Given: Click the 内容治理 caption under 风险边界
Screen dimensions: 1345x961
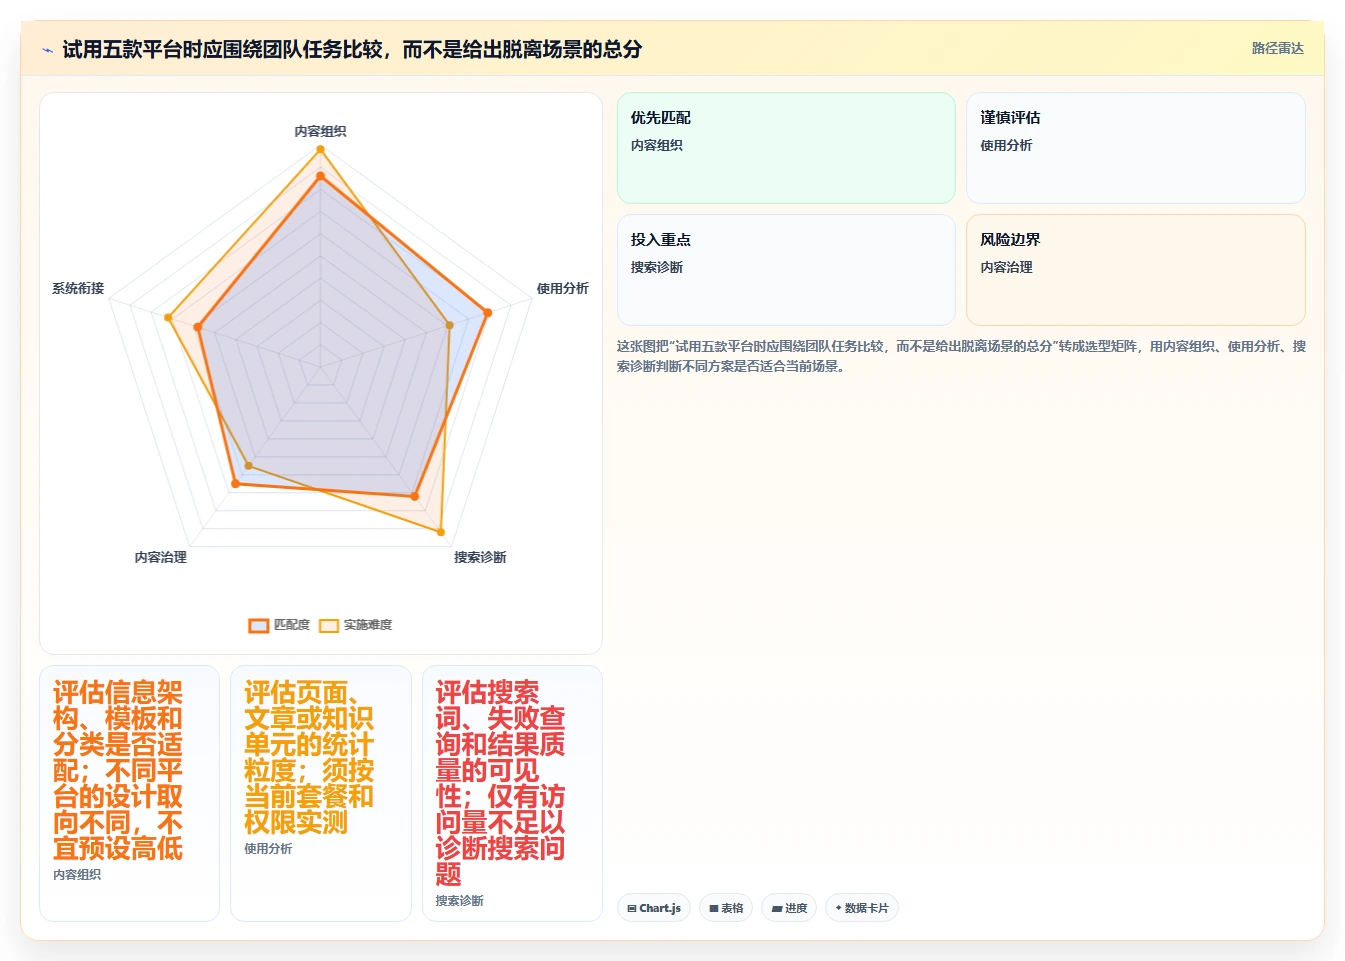Looking at the screenshot, I should [1006, 267].
